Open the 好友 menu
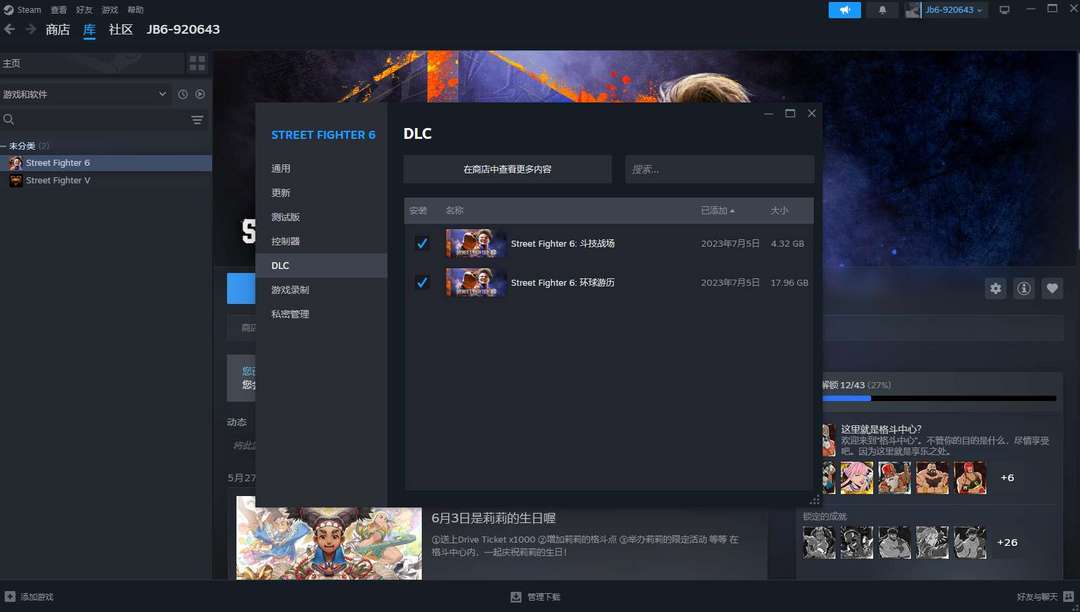 84,10
